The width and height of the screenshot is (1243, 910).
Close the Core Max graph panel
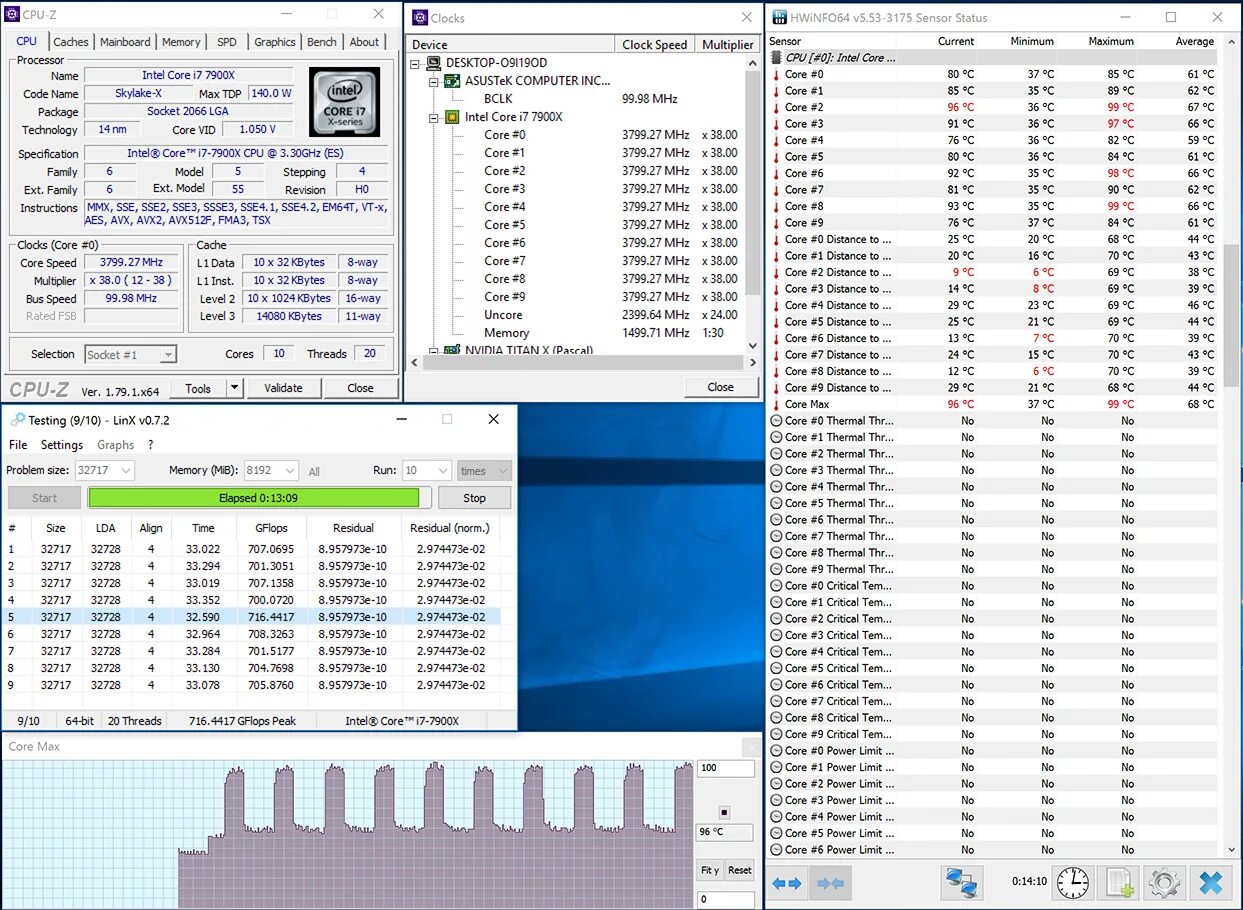[x=751, y=747]
